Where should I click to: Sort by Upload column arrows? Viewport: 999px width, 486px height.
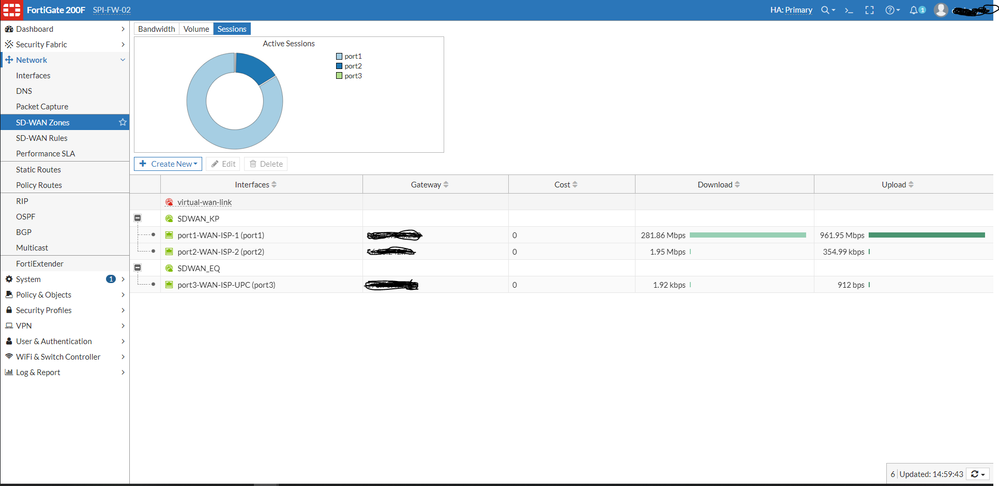coord(911,185)
